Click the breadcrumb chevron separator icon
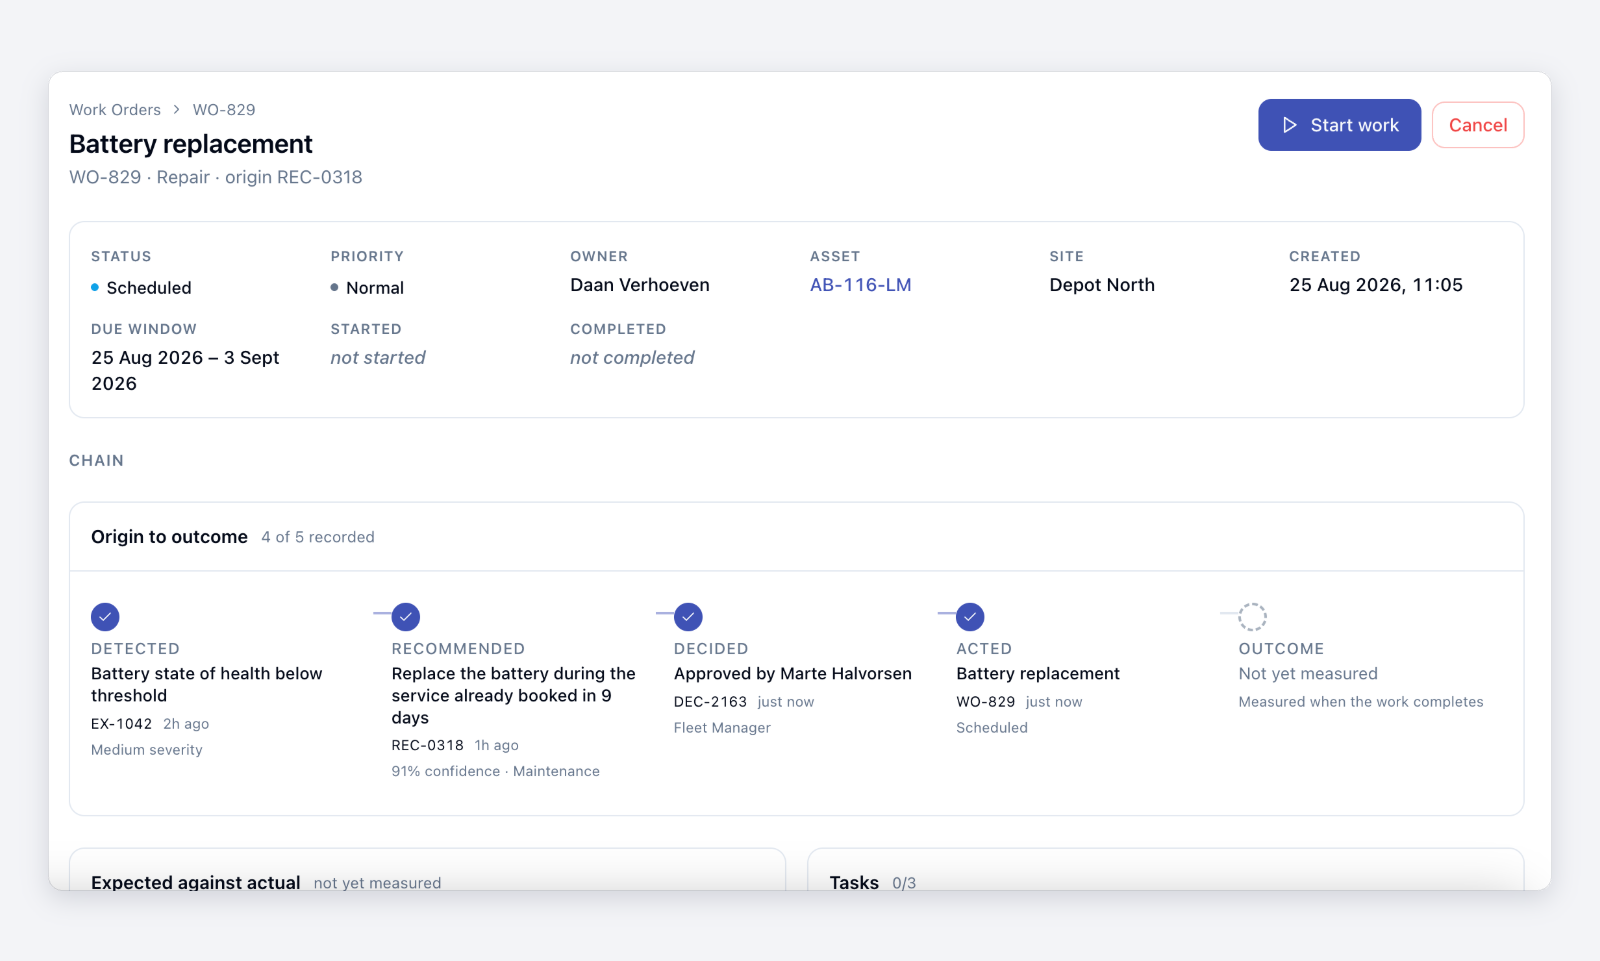 (177, 110)
